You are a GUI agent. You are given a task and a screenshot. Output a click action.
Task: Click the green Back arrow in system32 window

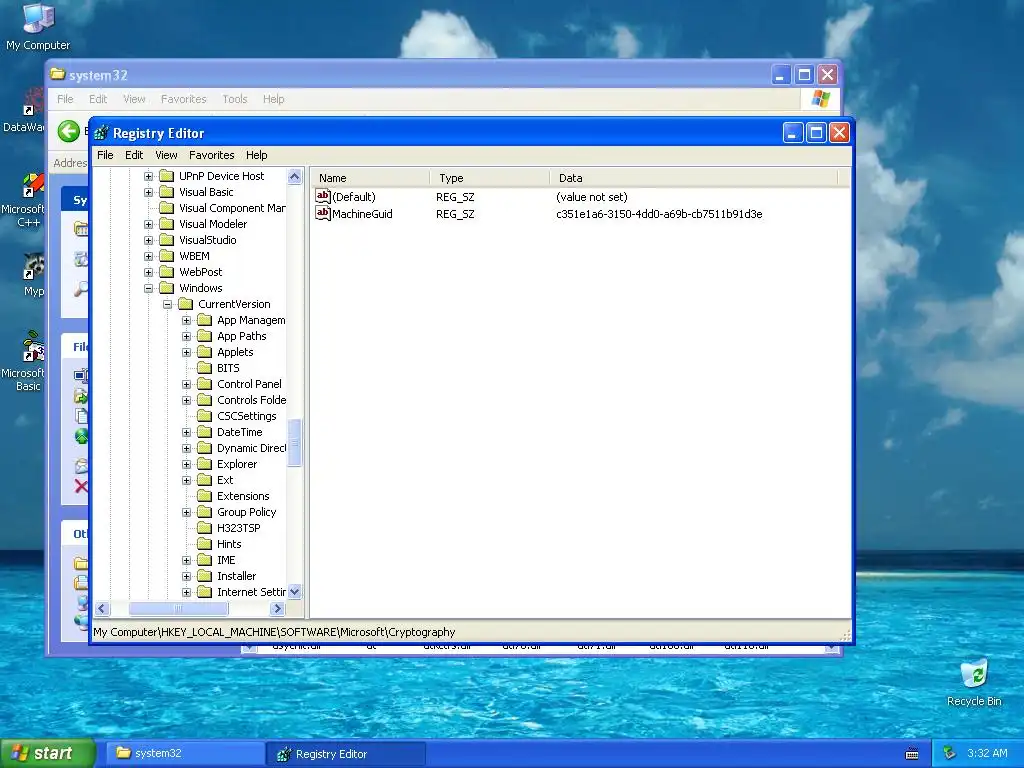(x=69, y=131)
